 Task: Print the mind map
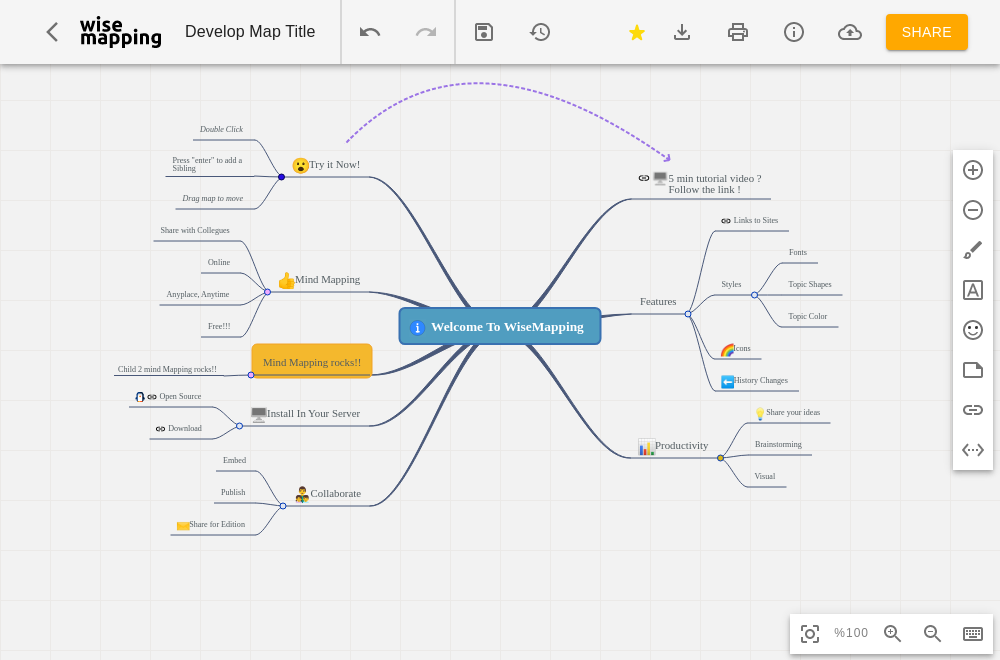click(x=738, y=32)
